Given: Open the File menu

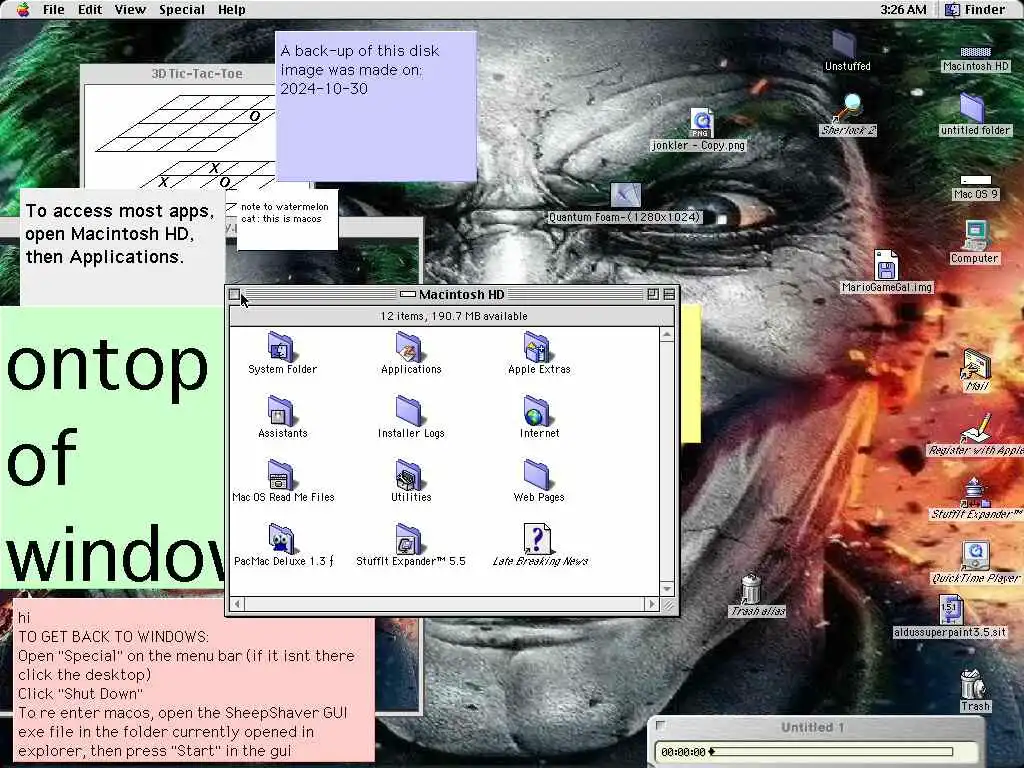Looking at the screenshot, I should [x=54, y=9].
